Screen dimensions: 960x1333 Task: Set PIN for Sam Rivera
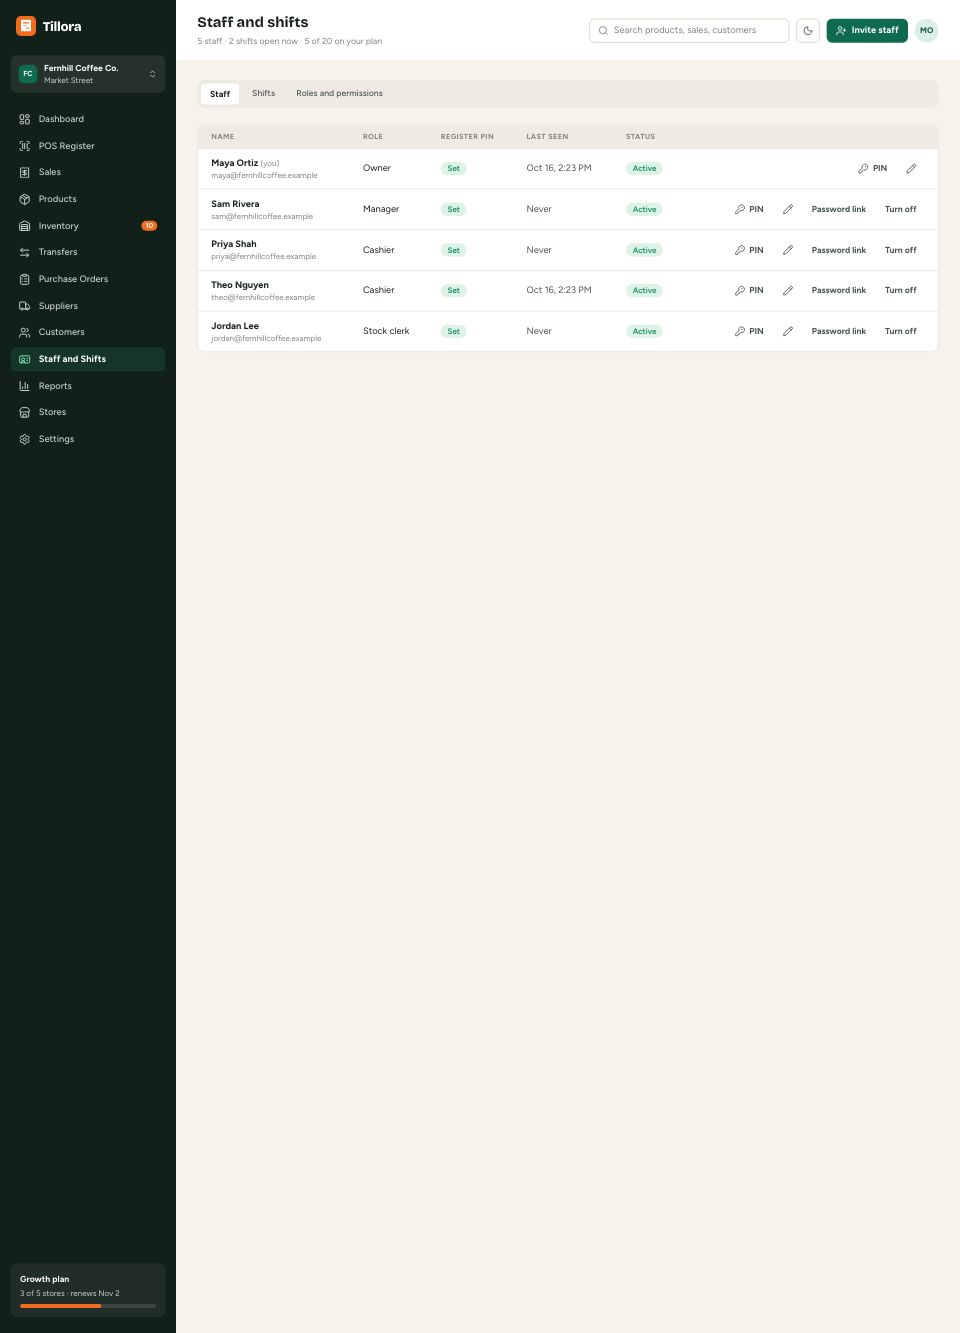coord(749,209)
